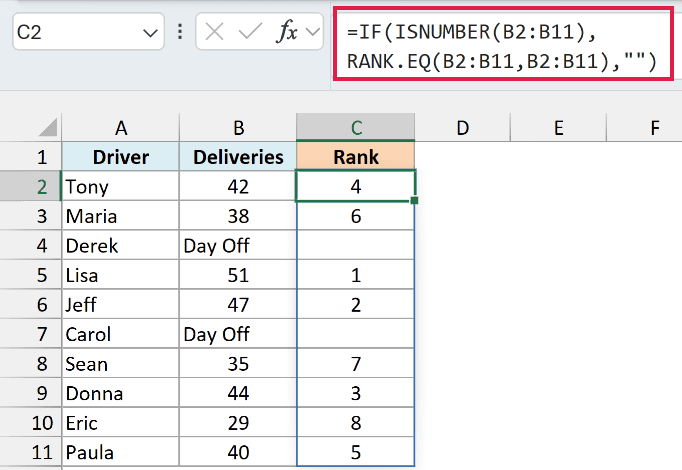This screenshot has height=470, width=682.
Task: Click Sean's deliveries value 35
Action: (x=238, y=363)
